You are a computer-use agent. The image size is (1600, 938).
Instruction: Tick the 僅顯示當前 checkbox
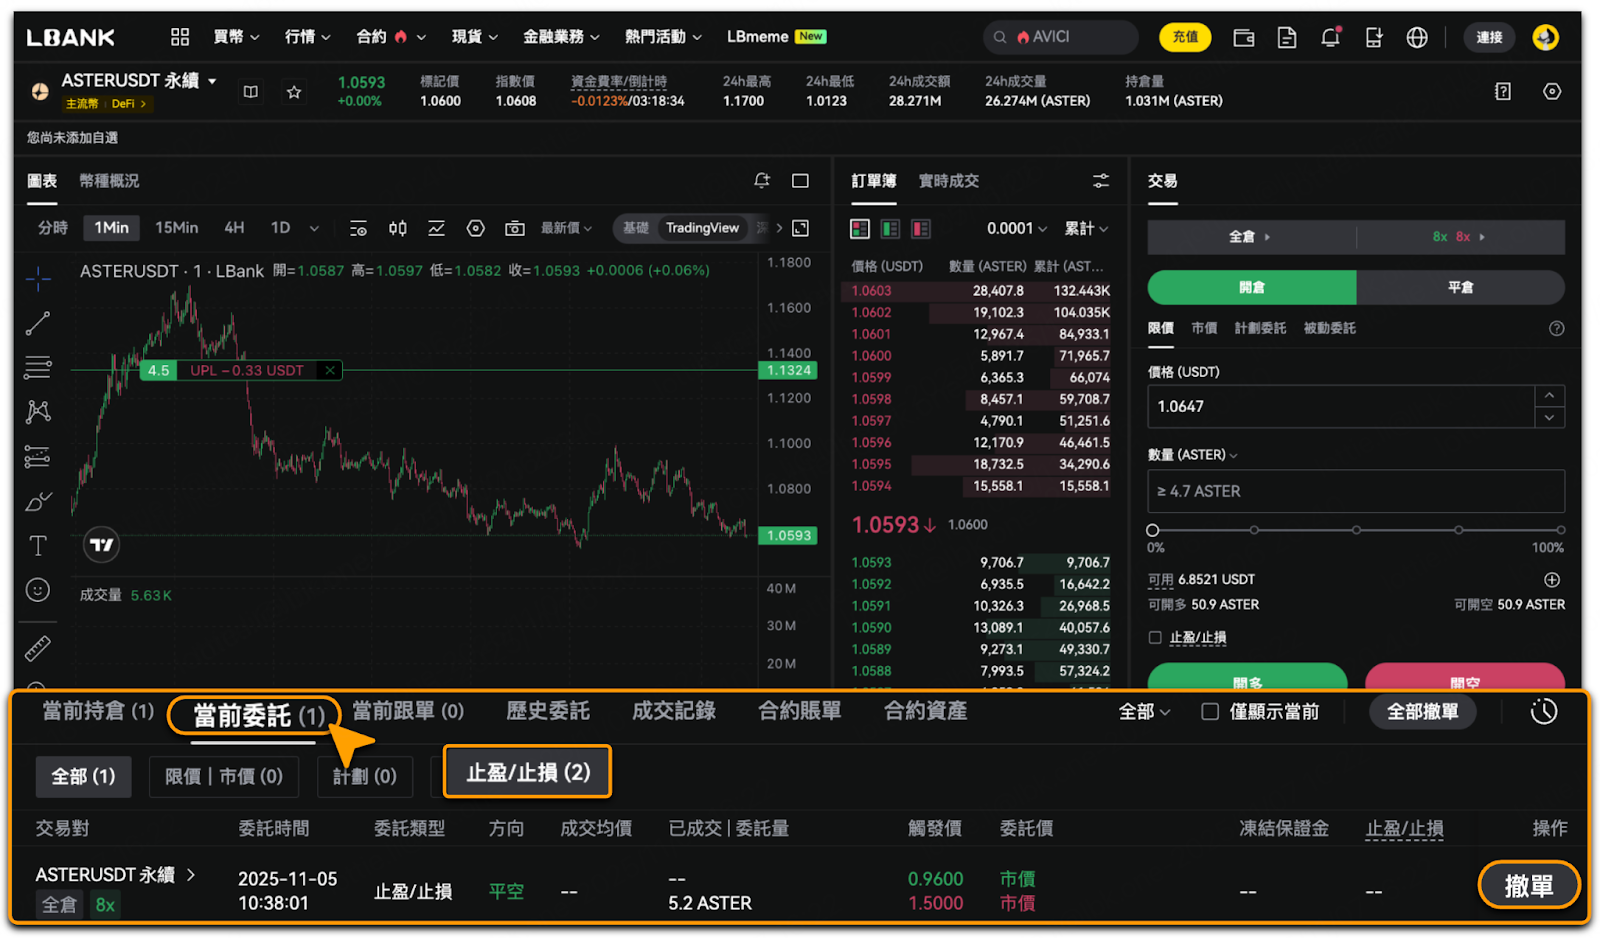click(x=1210, y=712)
